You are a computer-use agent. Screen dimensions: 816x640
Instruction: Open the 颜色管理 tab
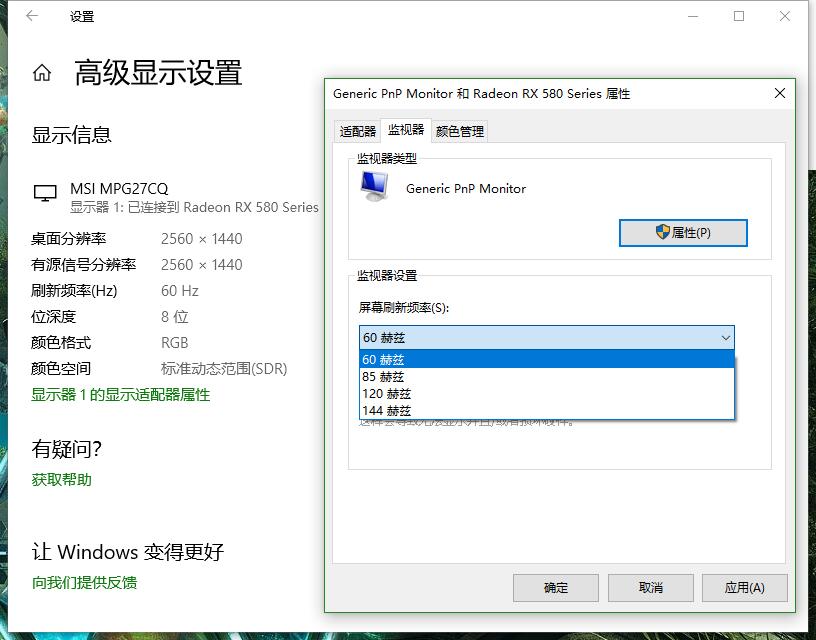pyautogui.click(x=461, y=130)
